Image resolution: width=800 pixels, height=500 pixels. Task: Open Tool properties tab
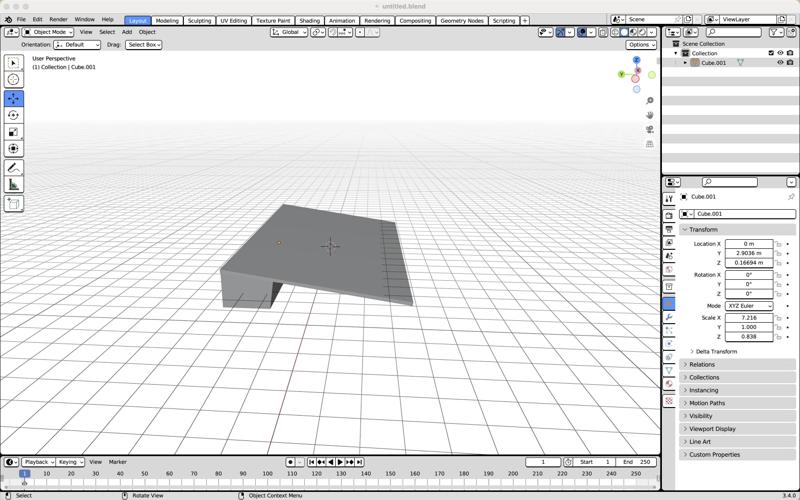669,199
